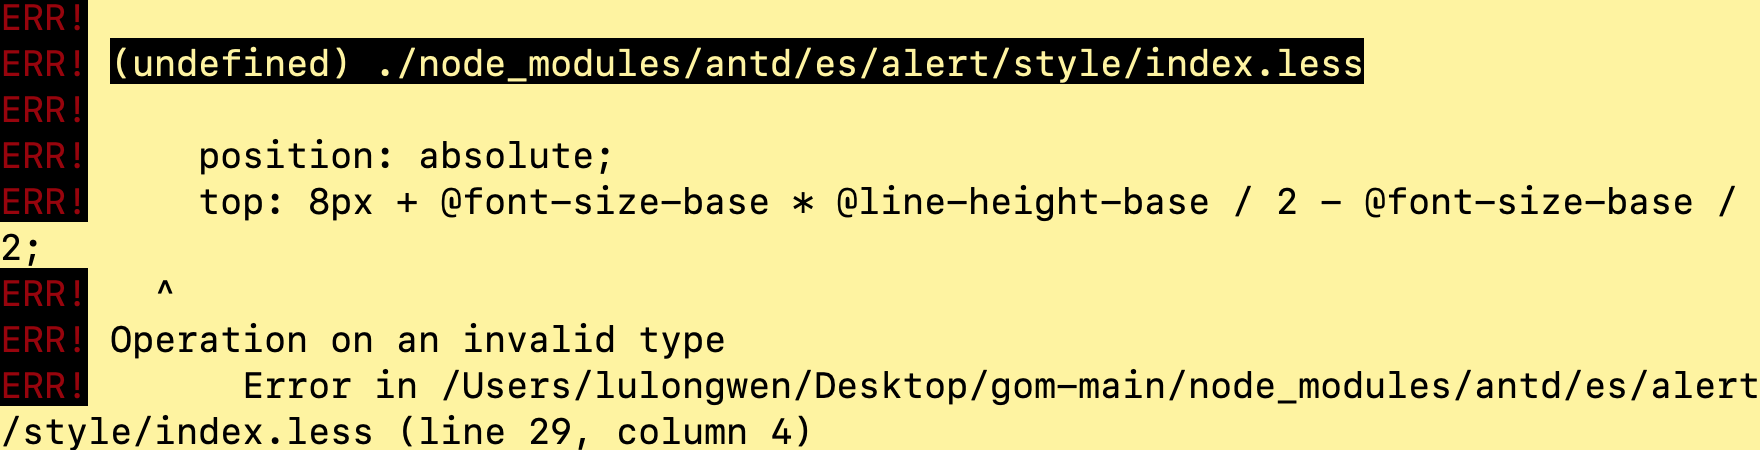Click the caret "^" error marker
The image size is (1760, 450).
click(x=165, y=290)
